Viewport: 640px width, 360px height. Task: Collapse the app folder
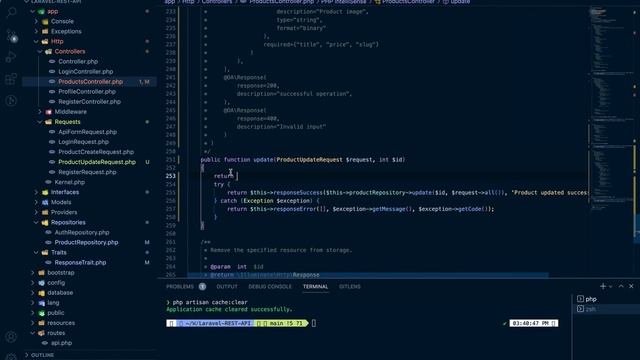click(32, 11)
